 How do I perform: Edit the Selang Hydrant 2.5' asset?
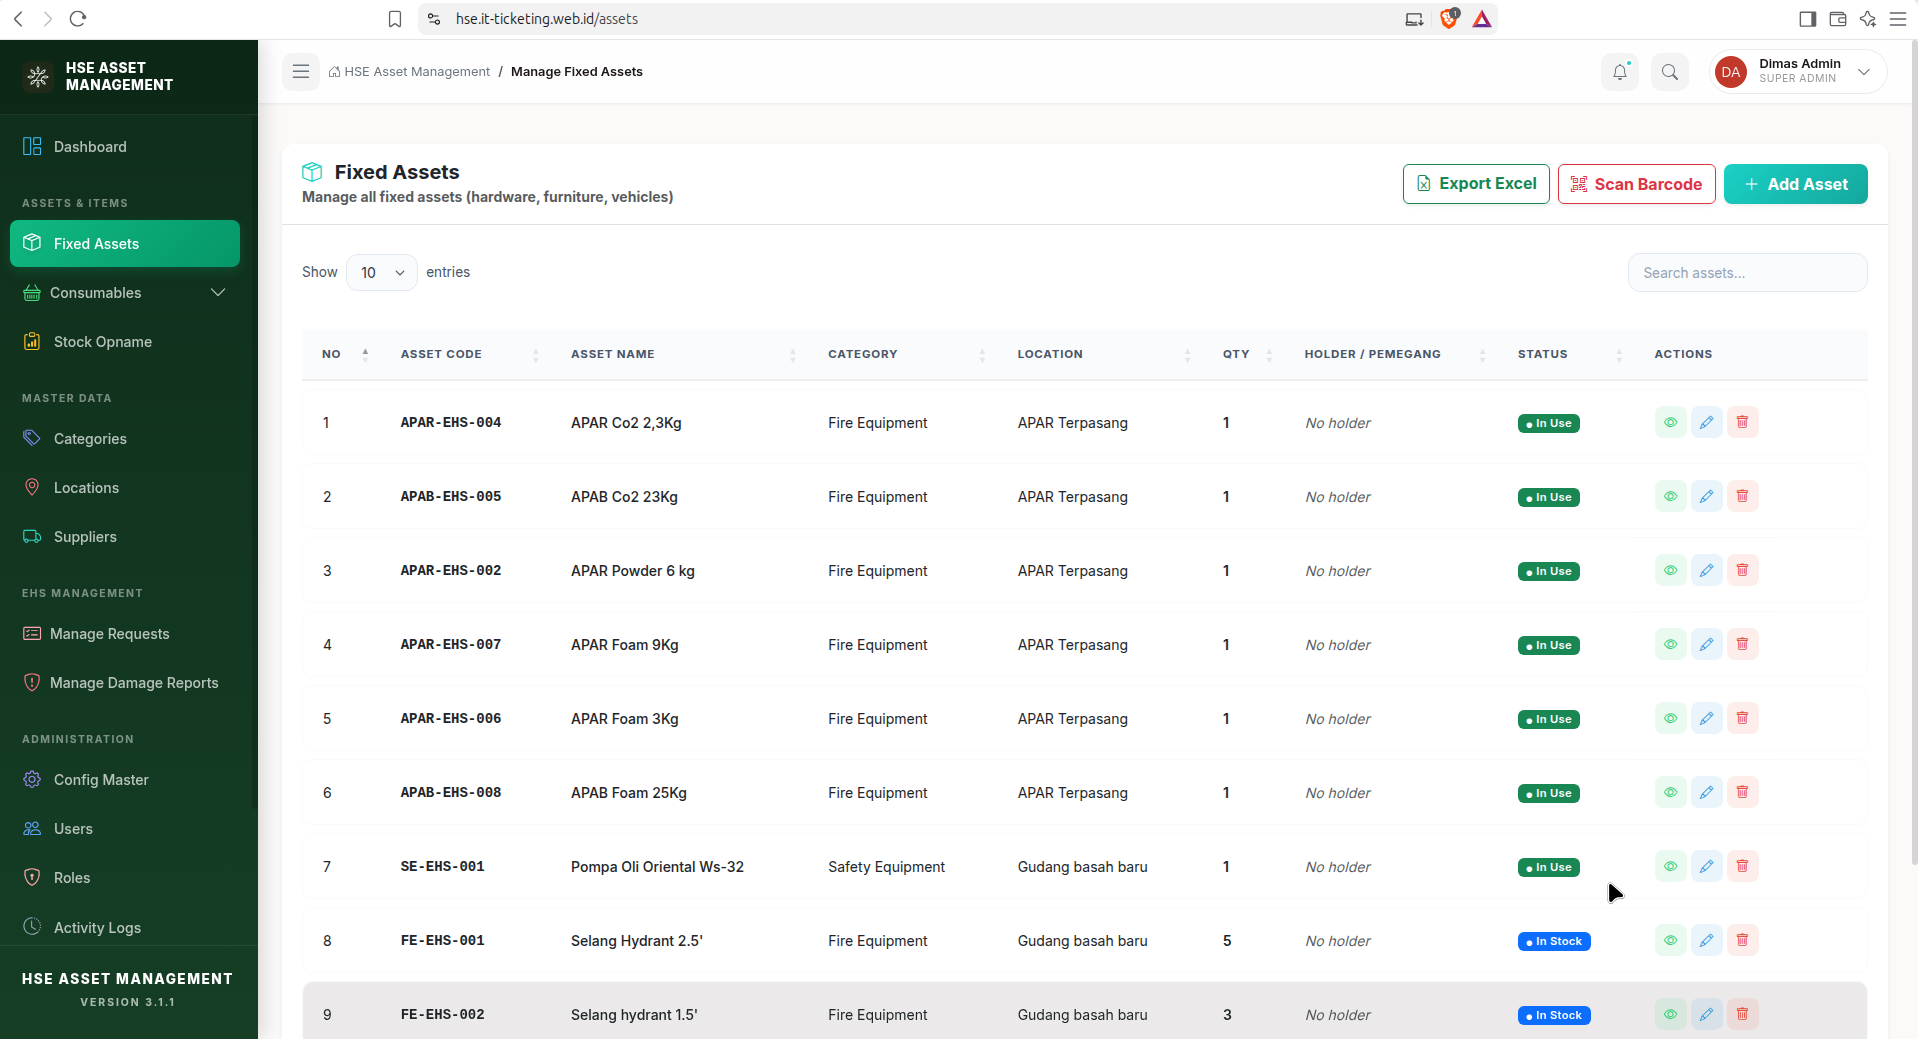1706,941
